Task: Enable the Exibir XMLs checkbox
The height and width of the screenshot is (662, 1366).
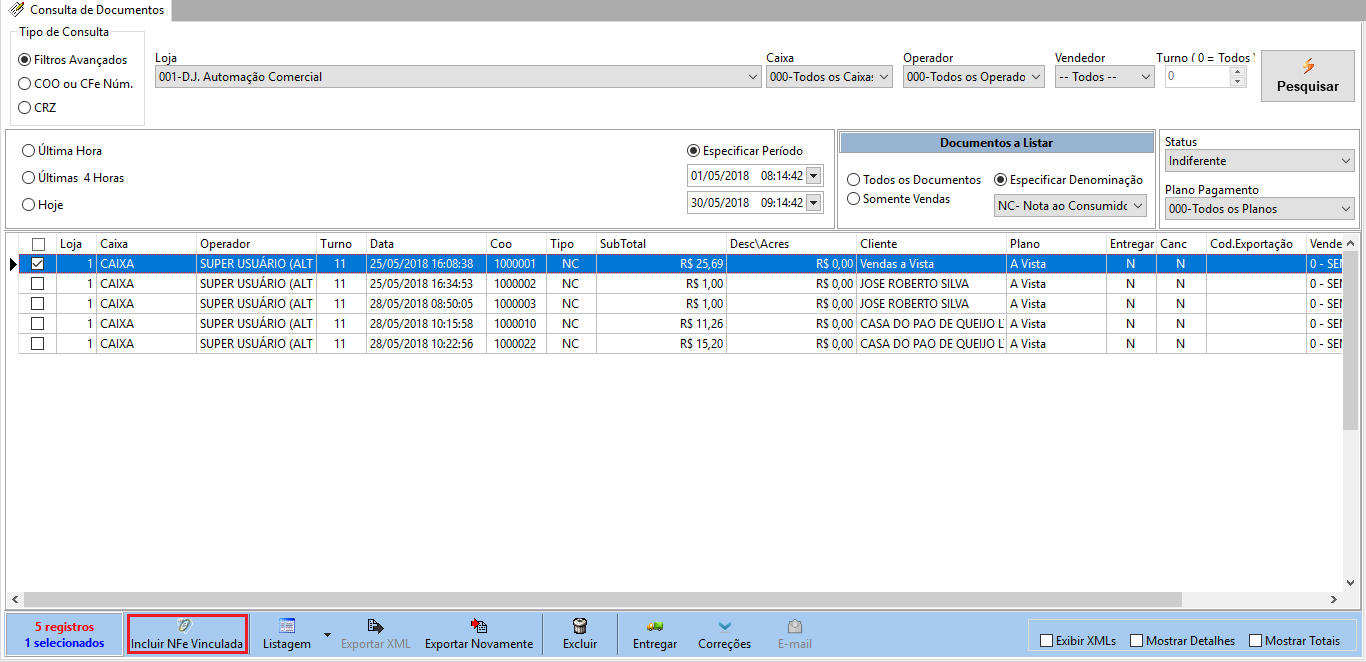Action: click(x=1047, y=641)
